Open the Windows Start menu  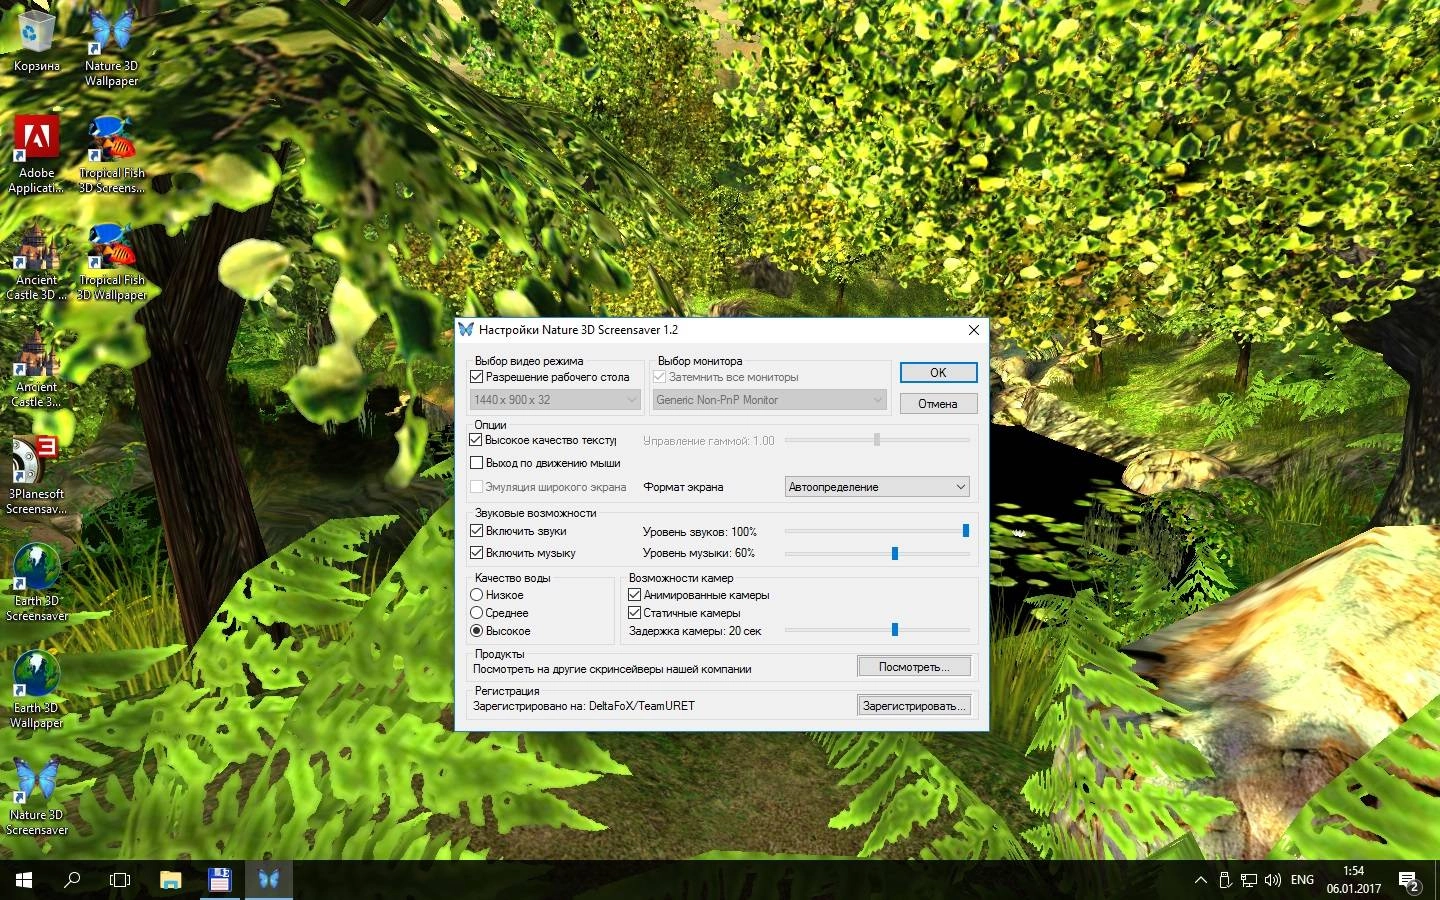coord(24,880)
